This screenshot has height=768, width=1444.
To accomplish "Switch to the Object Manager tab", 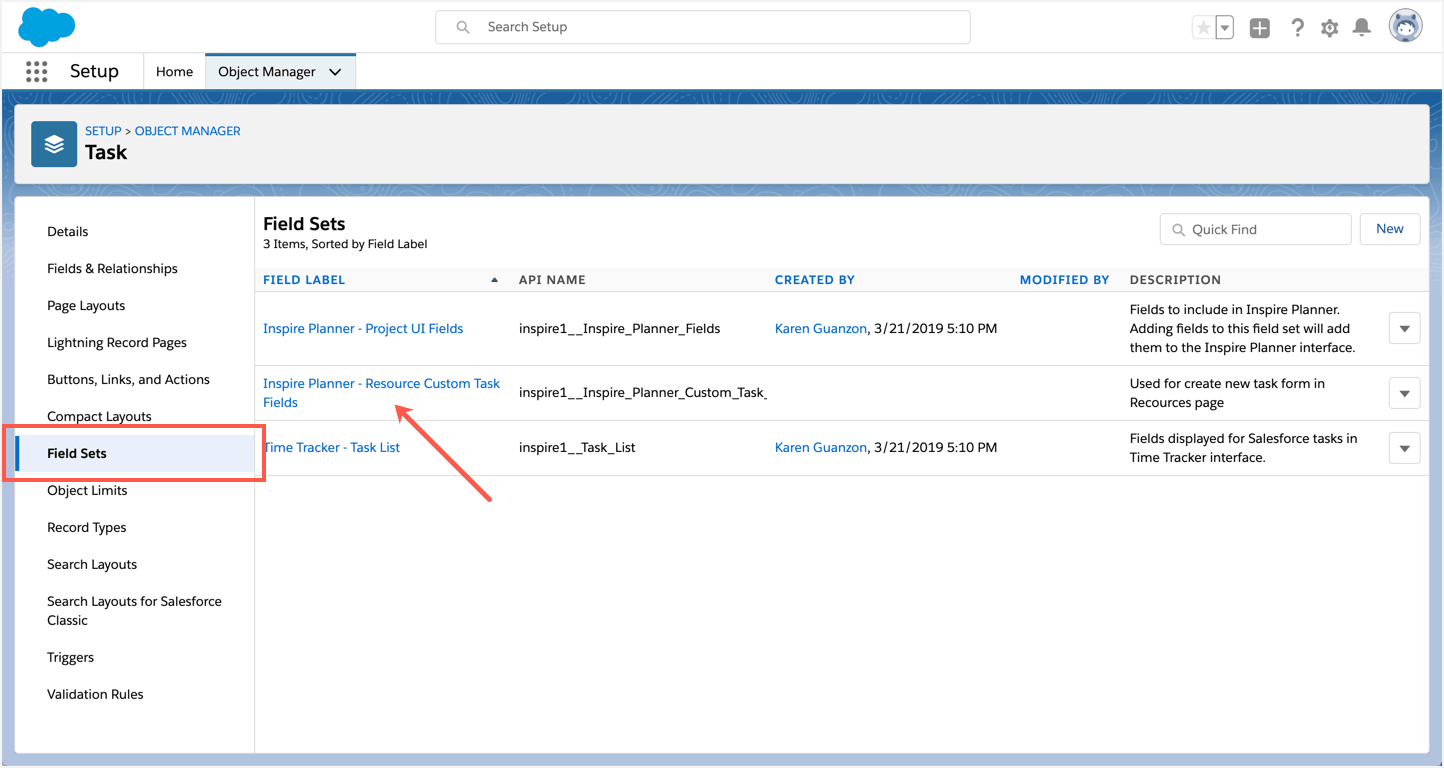I will (x=268, y=71).
